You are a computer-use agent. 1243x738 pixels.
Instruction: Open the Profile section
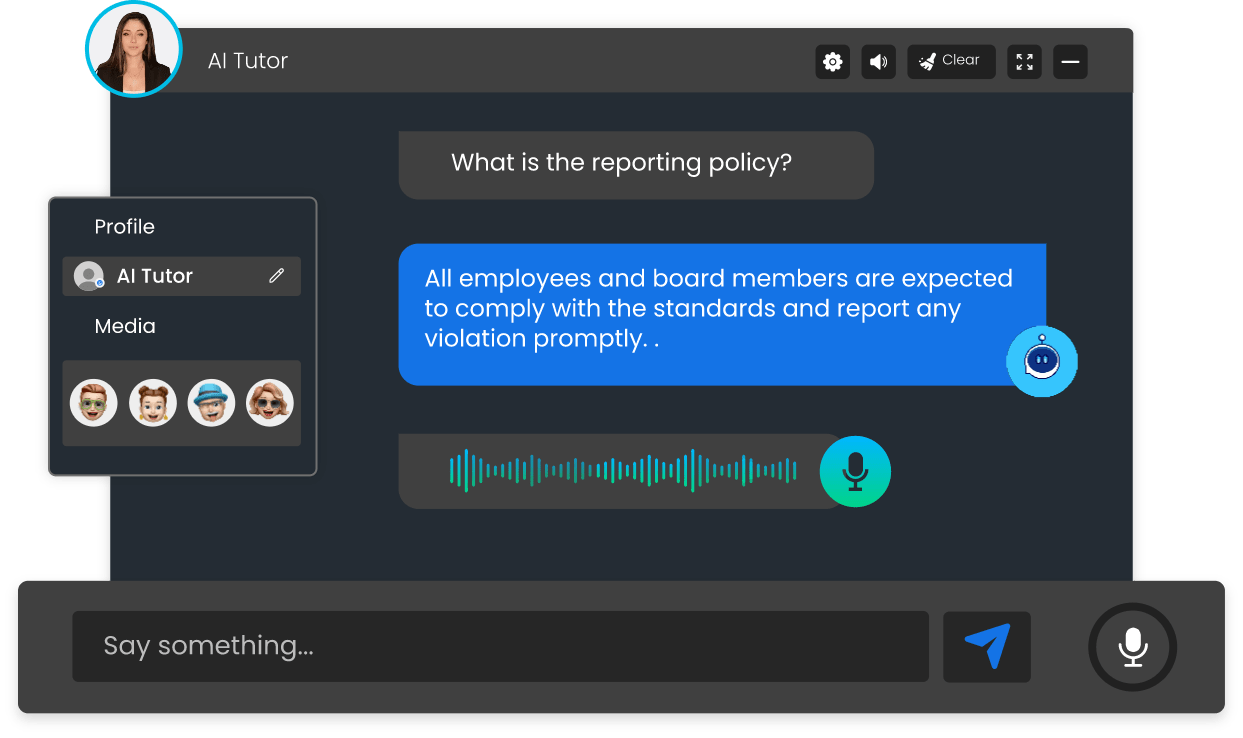[124, 227]
